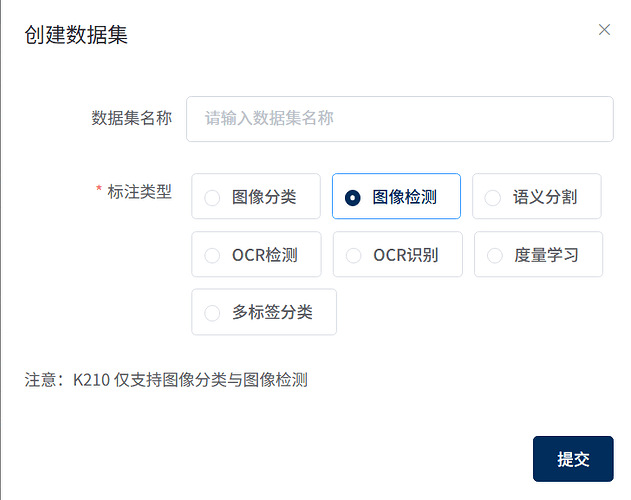The image size is (631, 500).
Task: Select the 多标签分类 radio circle
Action: (212, 313)
